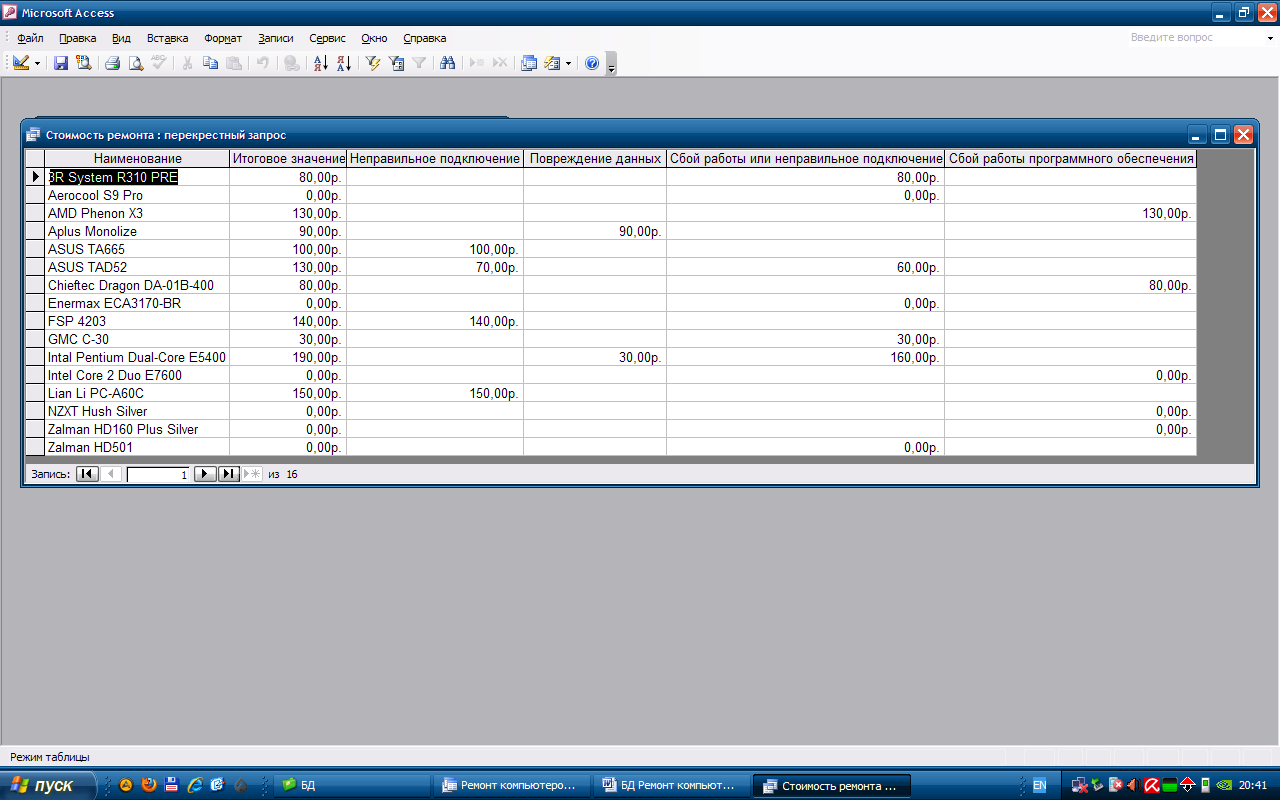Go to next record button
The width and height of the screenshot is (1280, 800).
(205, 474)
